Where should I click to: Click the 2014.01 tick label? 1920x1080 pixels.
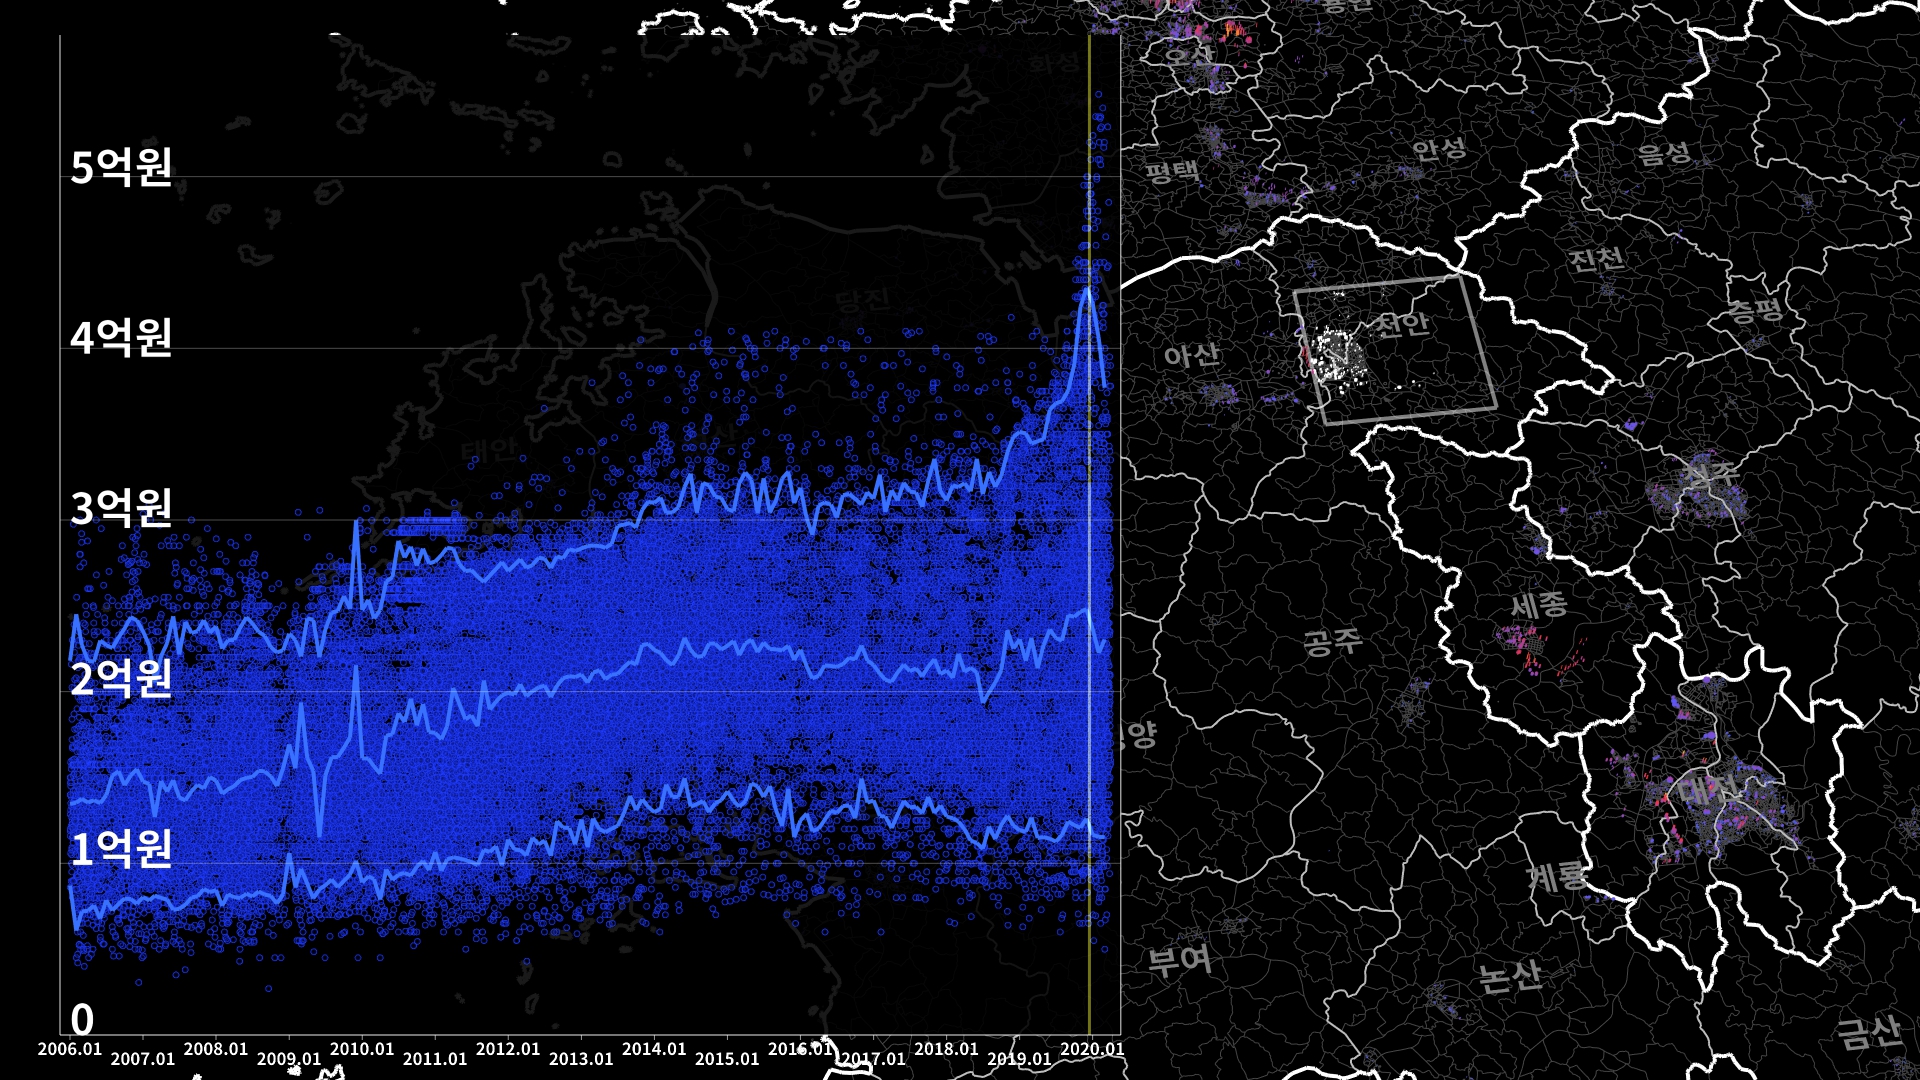(654, 1049)
